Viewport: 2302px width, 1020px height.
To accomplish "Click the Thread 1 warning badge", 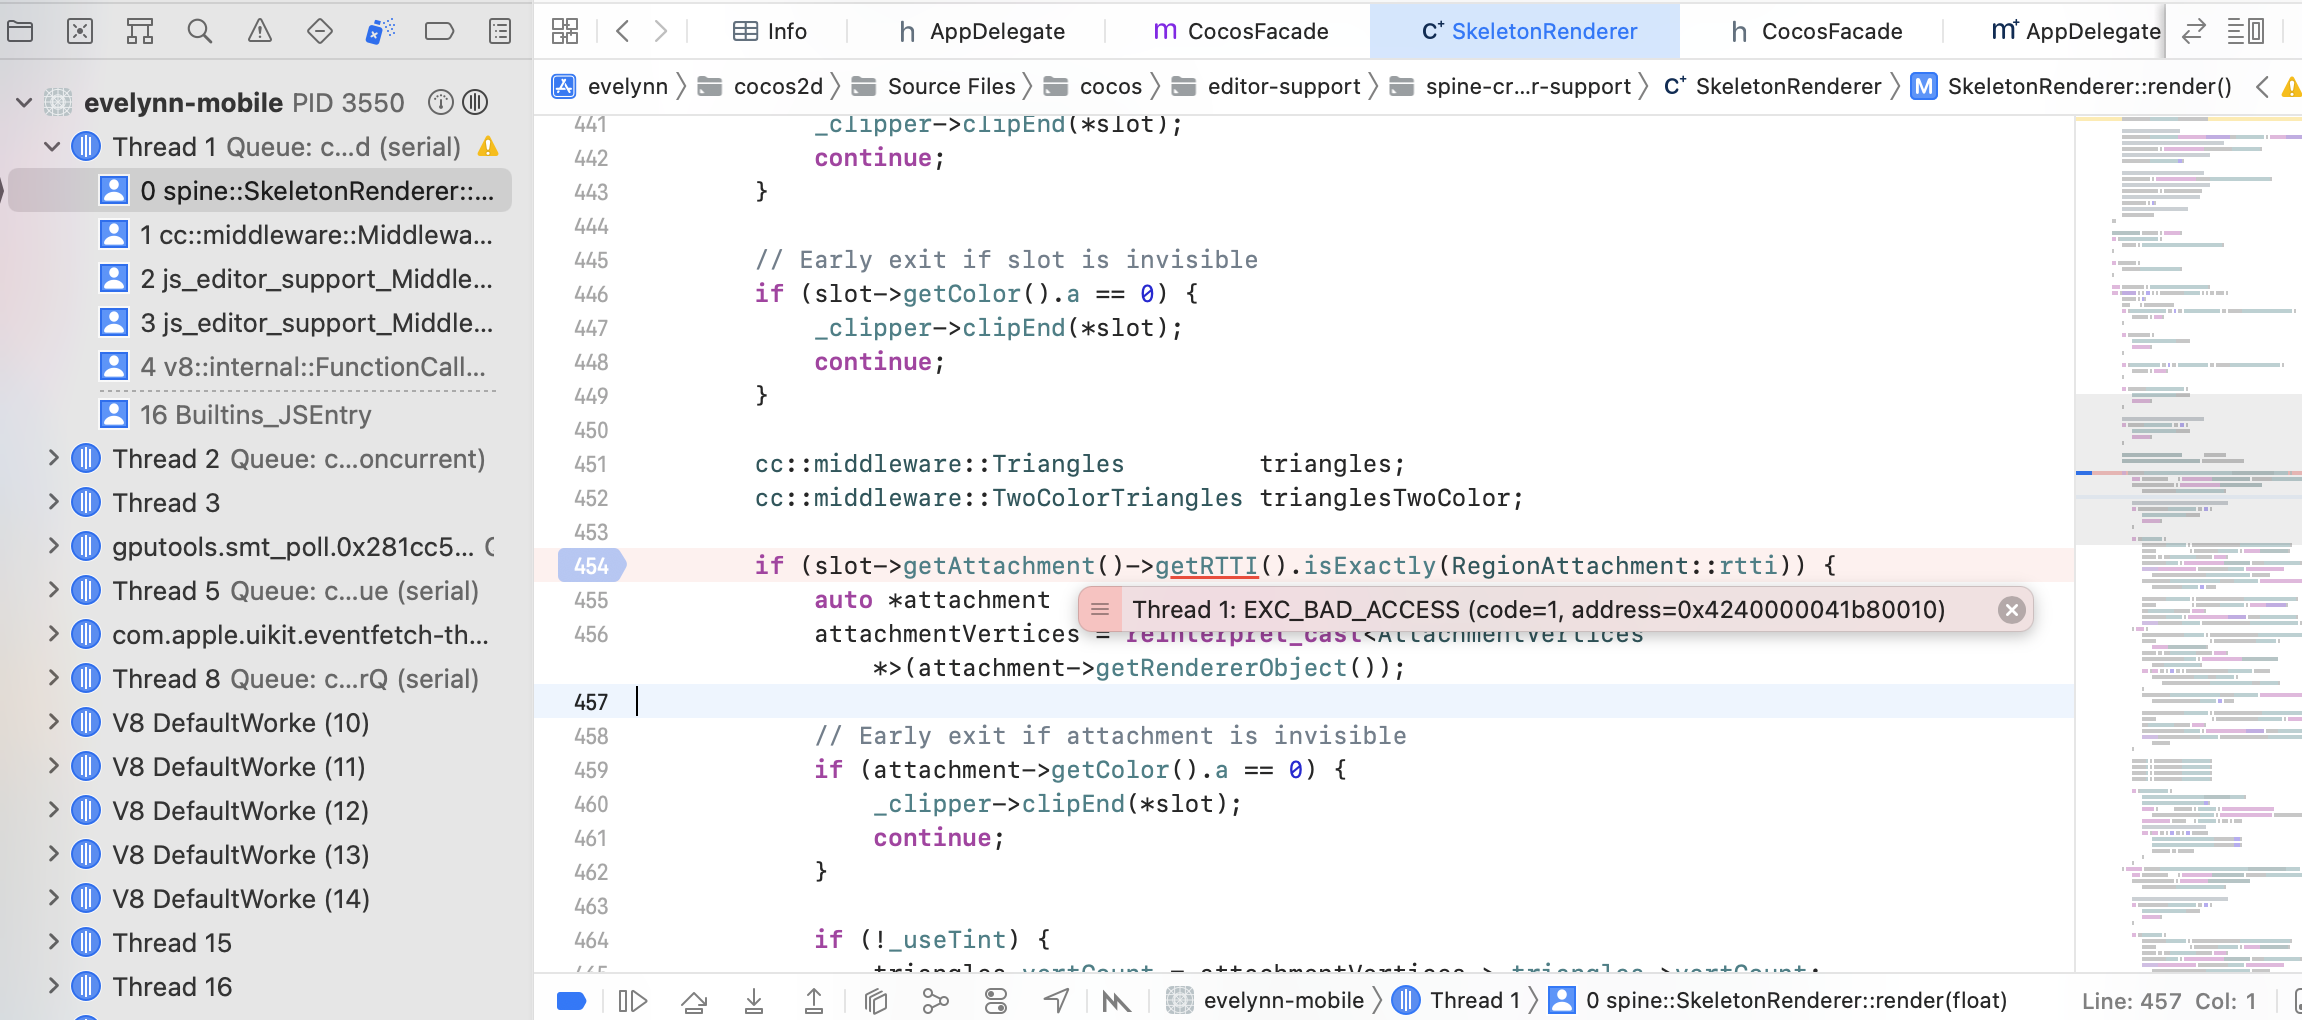I will pos(488,147).
